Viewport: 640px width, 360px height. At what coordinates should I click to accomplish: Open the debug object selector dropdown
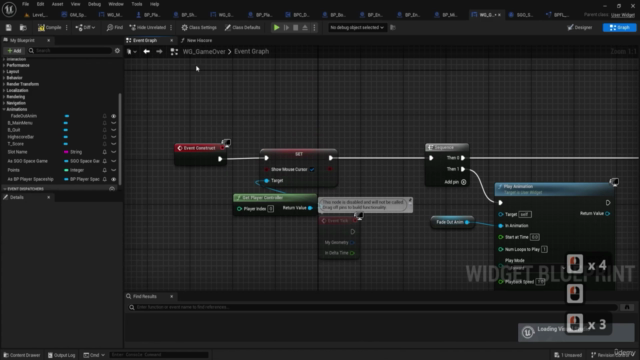357,27
